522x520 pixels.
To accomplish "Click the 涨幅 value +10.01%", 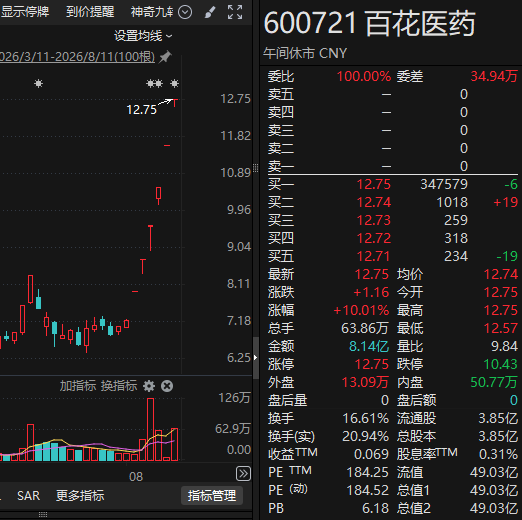I will click(361, 310).
